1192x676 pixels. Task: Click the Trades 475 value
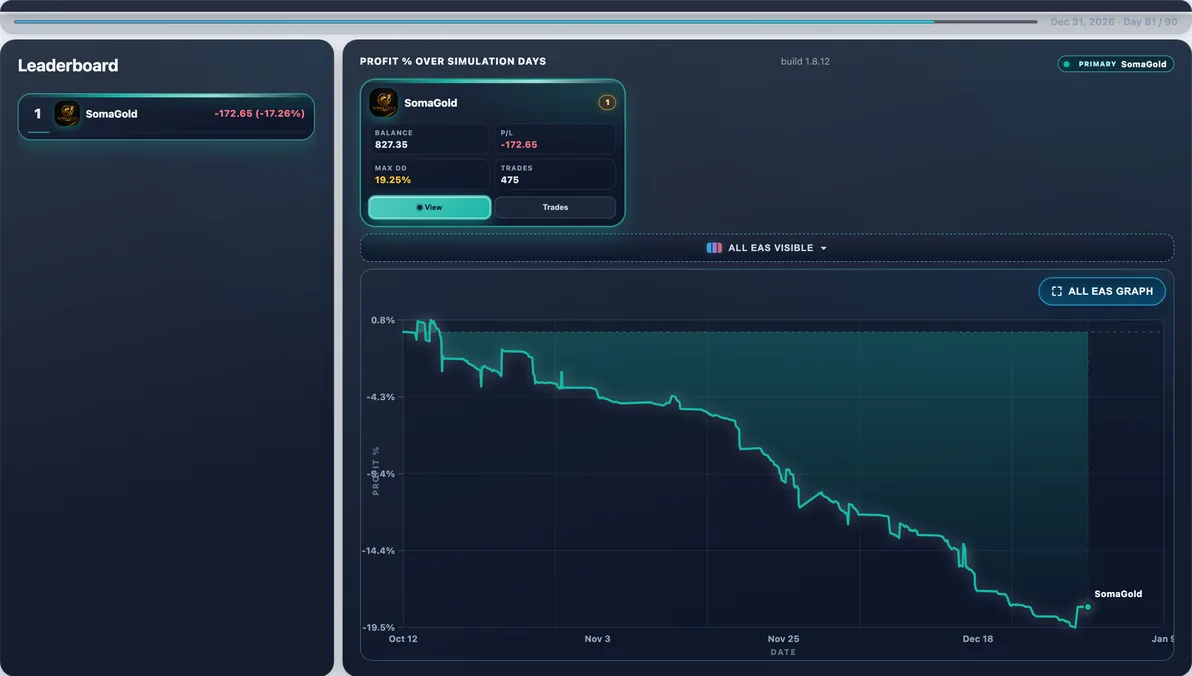point(509,180)
